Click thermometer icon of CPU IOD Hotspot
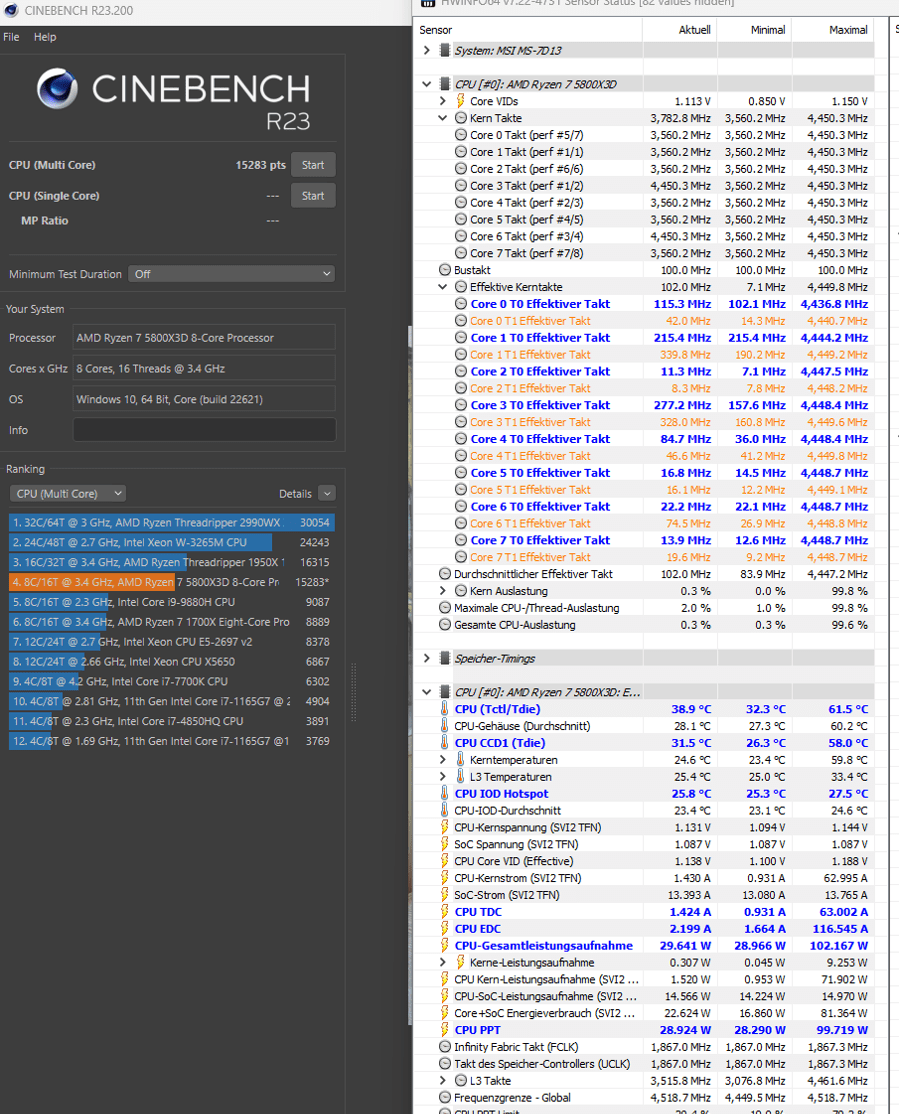This screenshot has width=899, height=1114. (445, 794)
